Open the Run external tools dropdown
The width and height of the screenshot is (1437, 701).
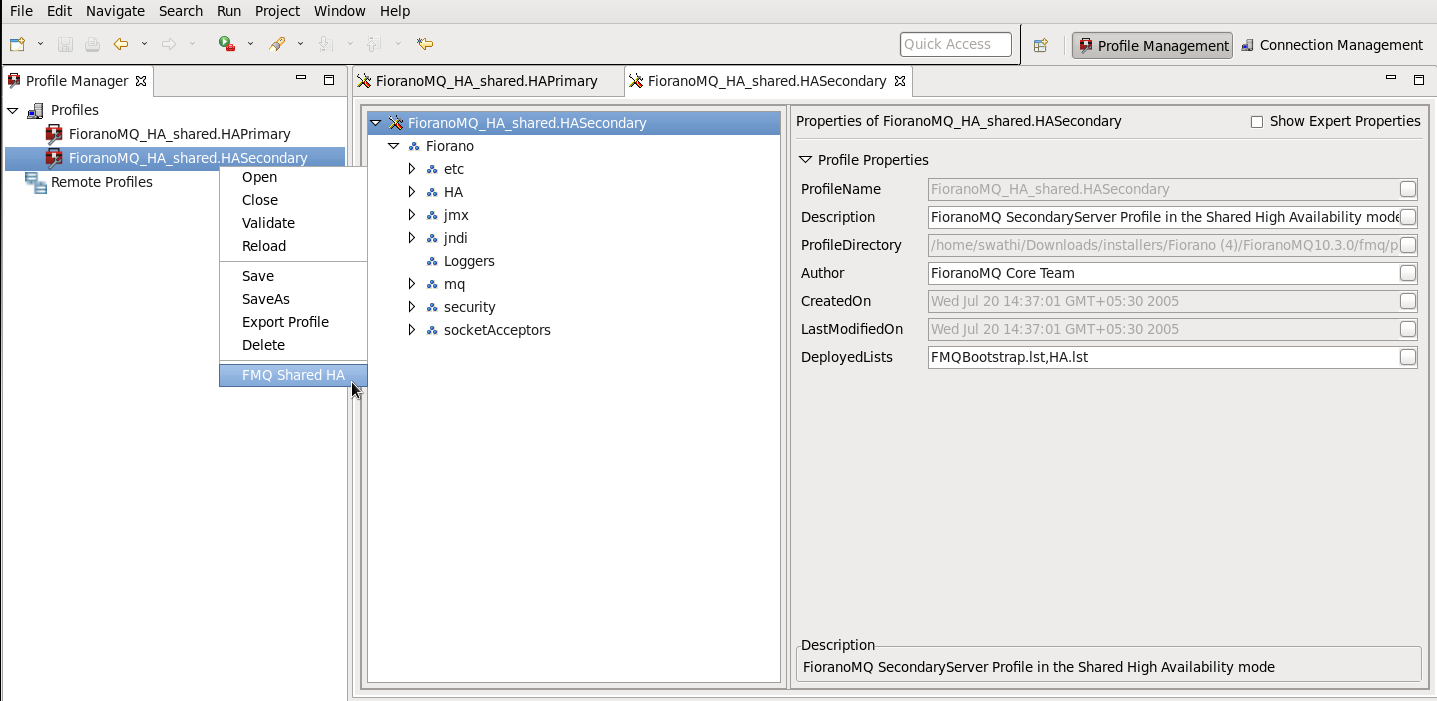coord(250,44)
